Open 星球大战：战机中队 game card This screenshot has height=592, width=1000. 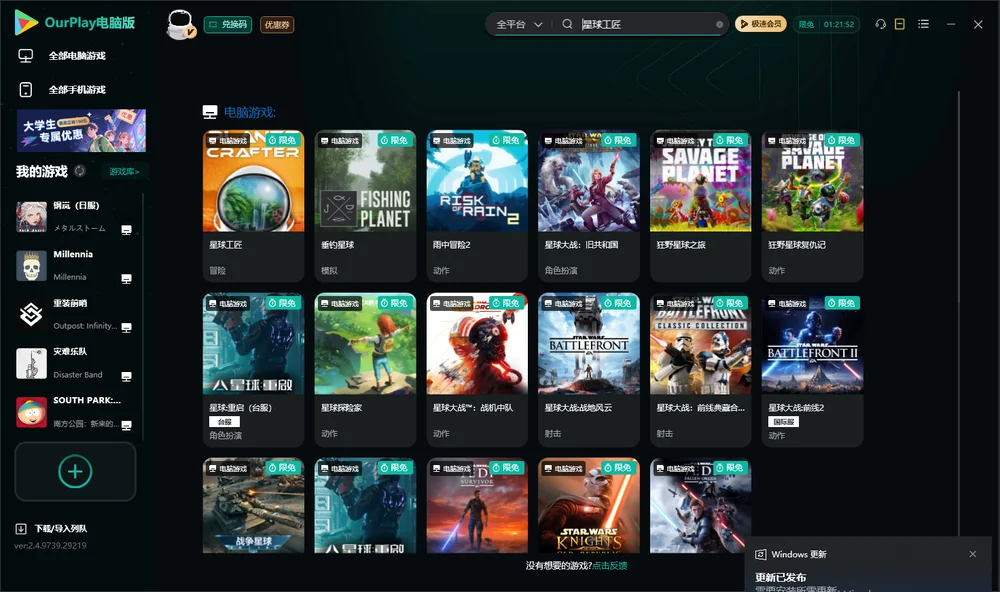(x=477, y=369)
